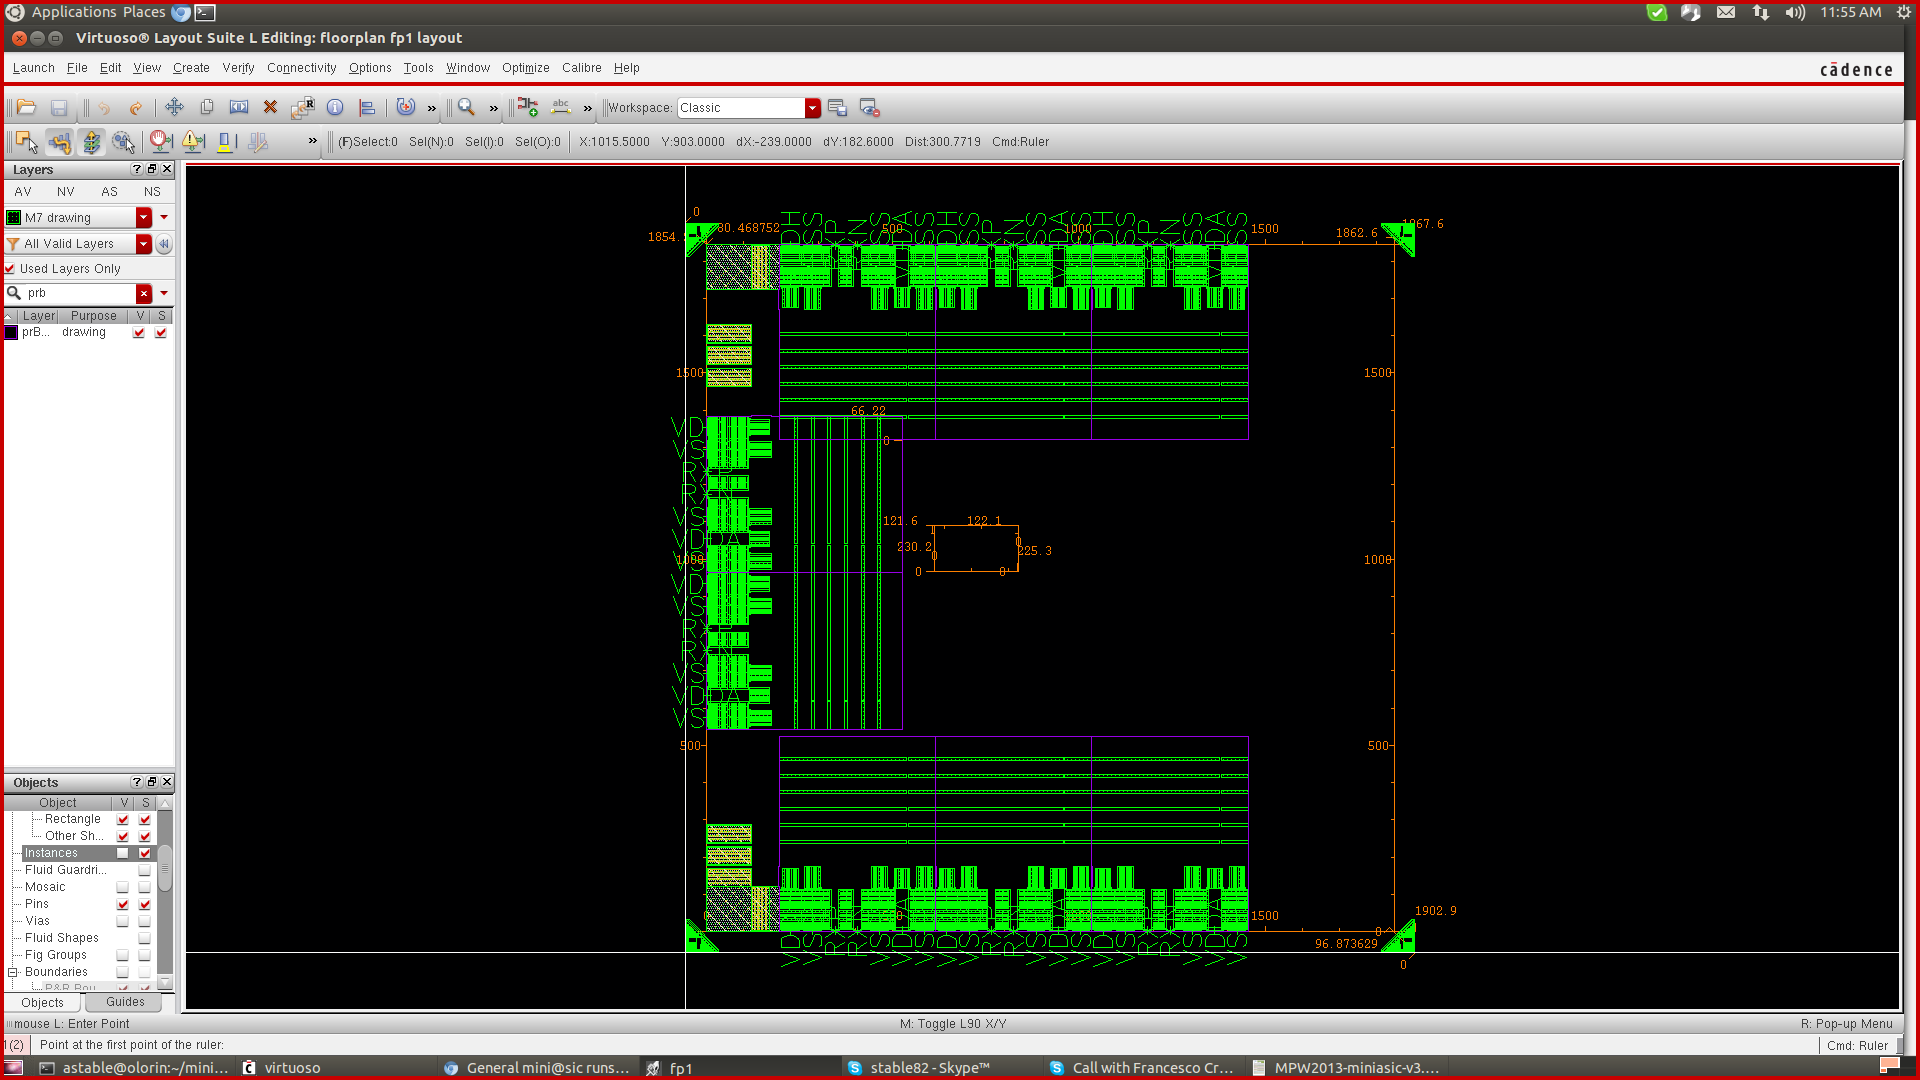Open the Workspace Classic dropdown
Viewport: 1920px width, 1080px height.
pos(813,107)
